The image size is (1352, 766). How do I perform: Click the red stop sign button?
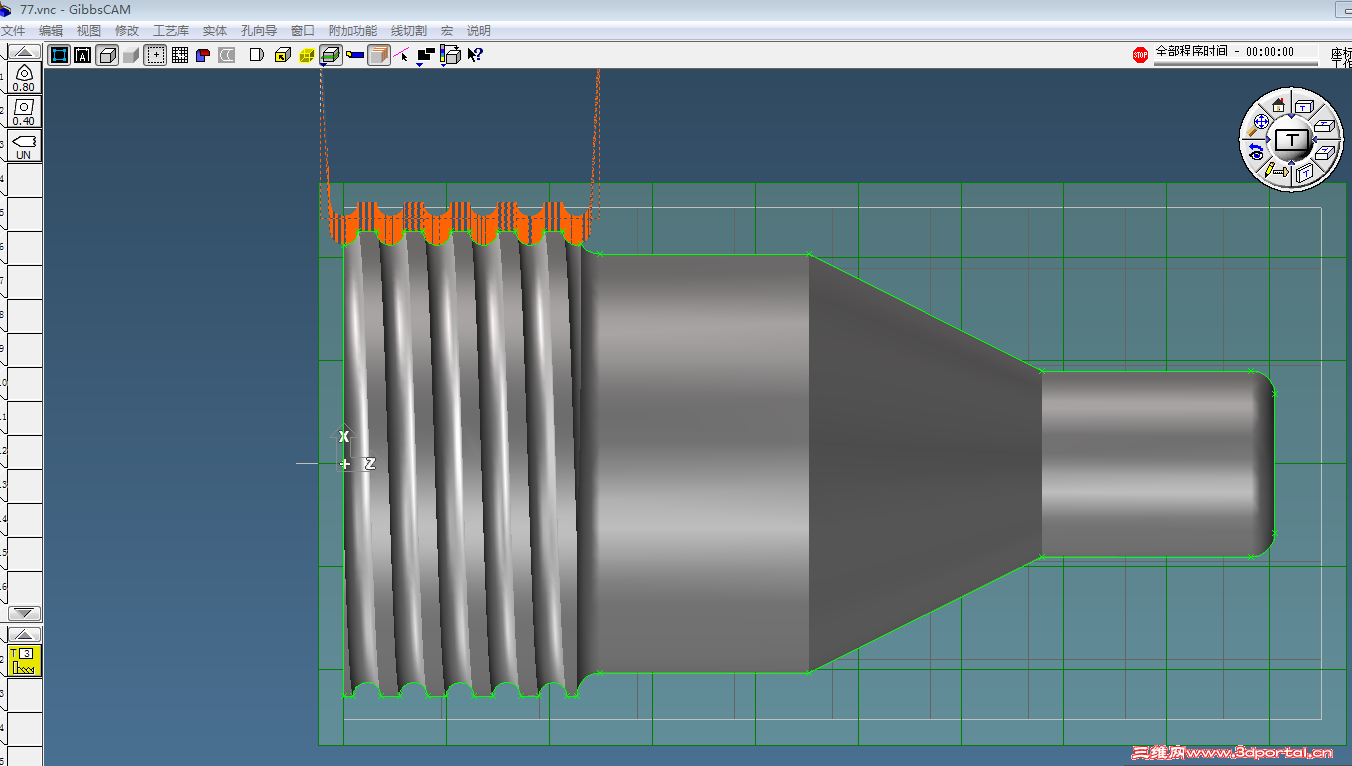point(1140,54)
